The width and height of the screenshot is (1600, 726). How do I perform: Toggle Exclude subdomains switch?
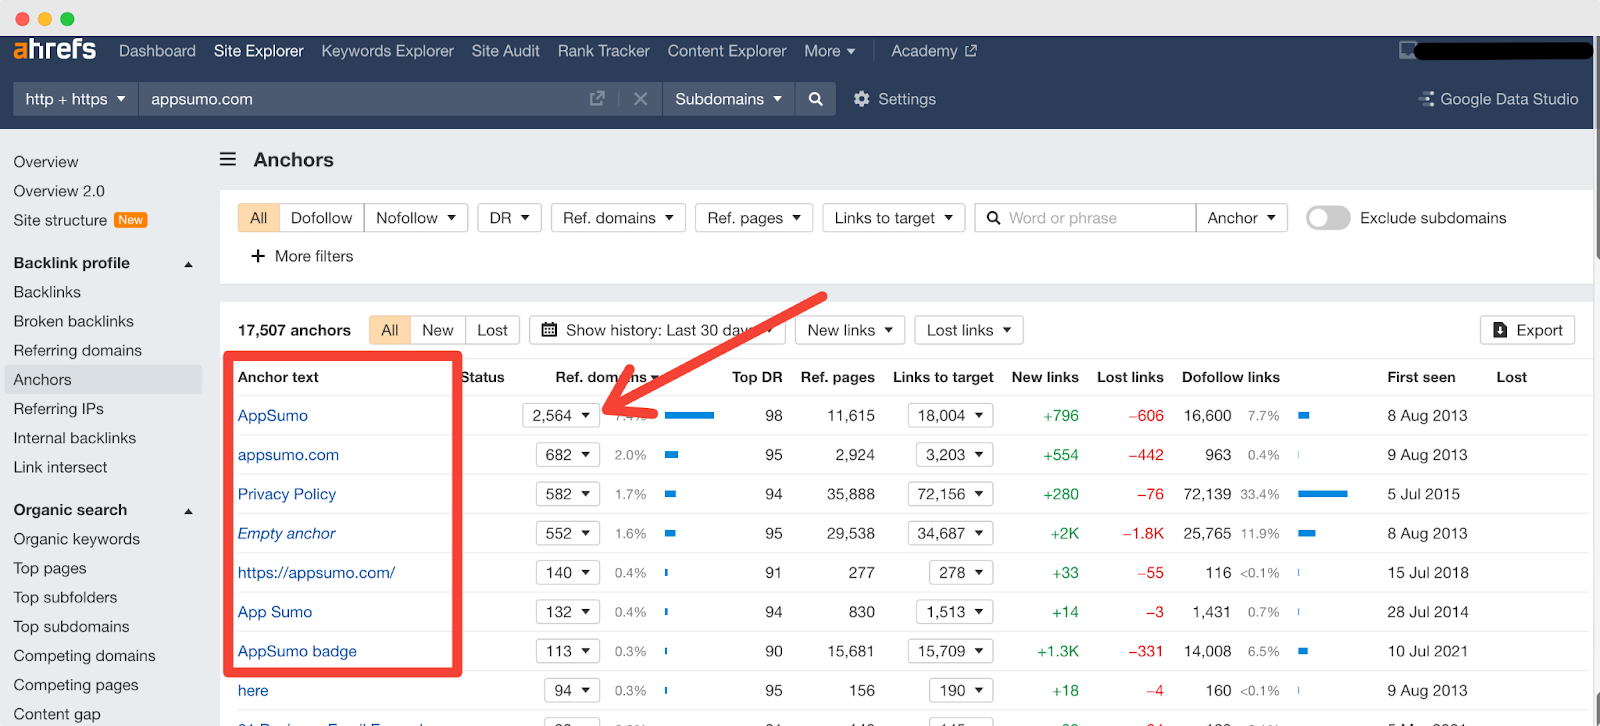(1328, 218)
